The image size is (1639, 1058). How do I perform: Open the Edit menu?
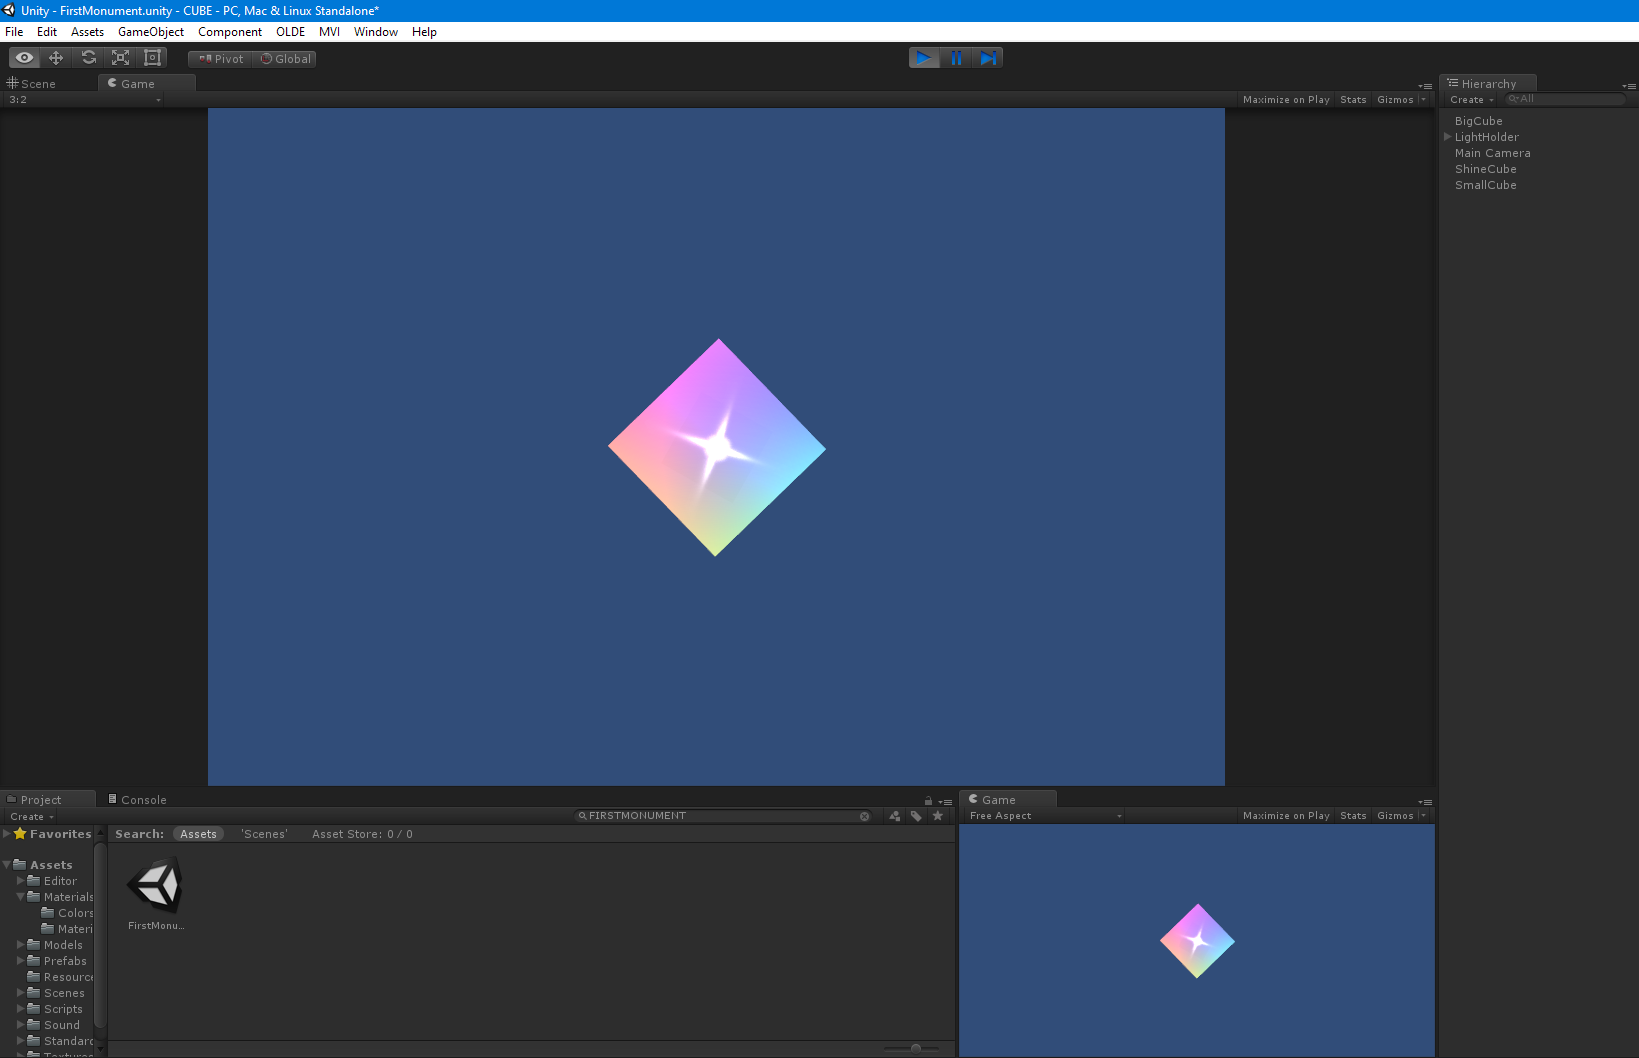tap(47, 32)
